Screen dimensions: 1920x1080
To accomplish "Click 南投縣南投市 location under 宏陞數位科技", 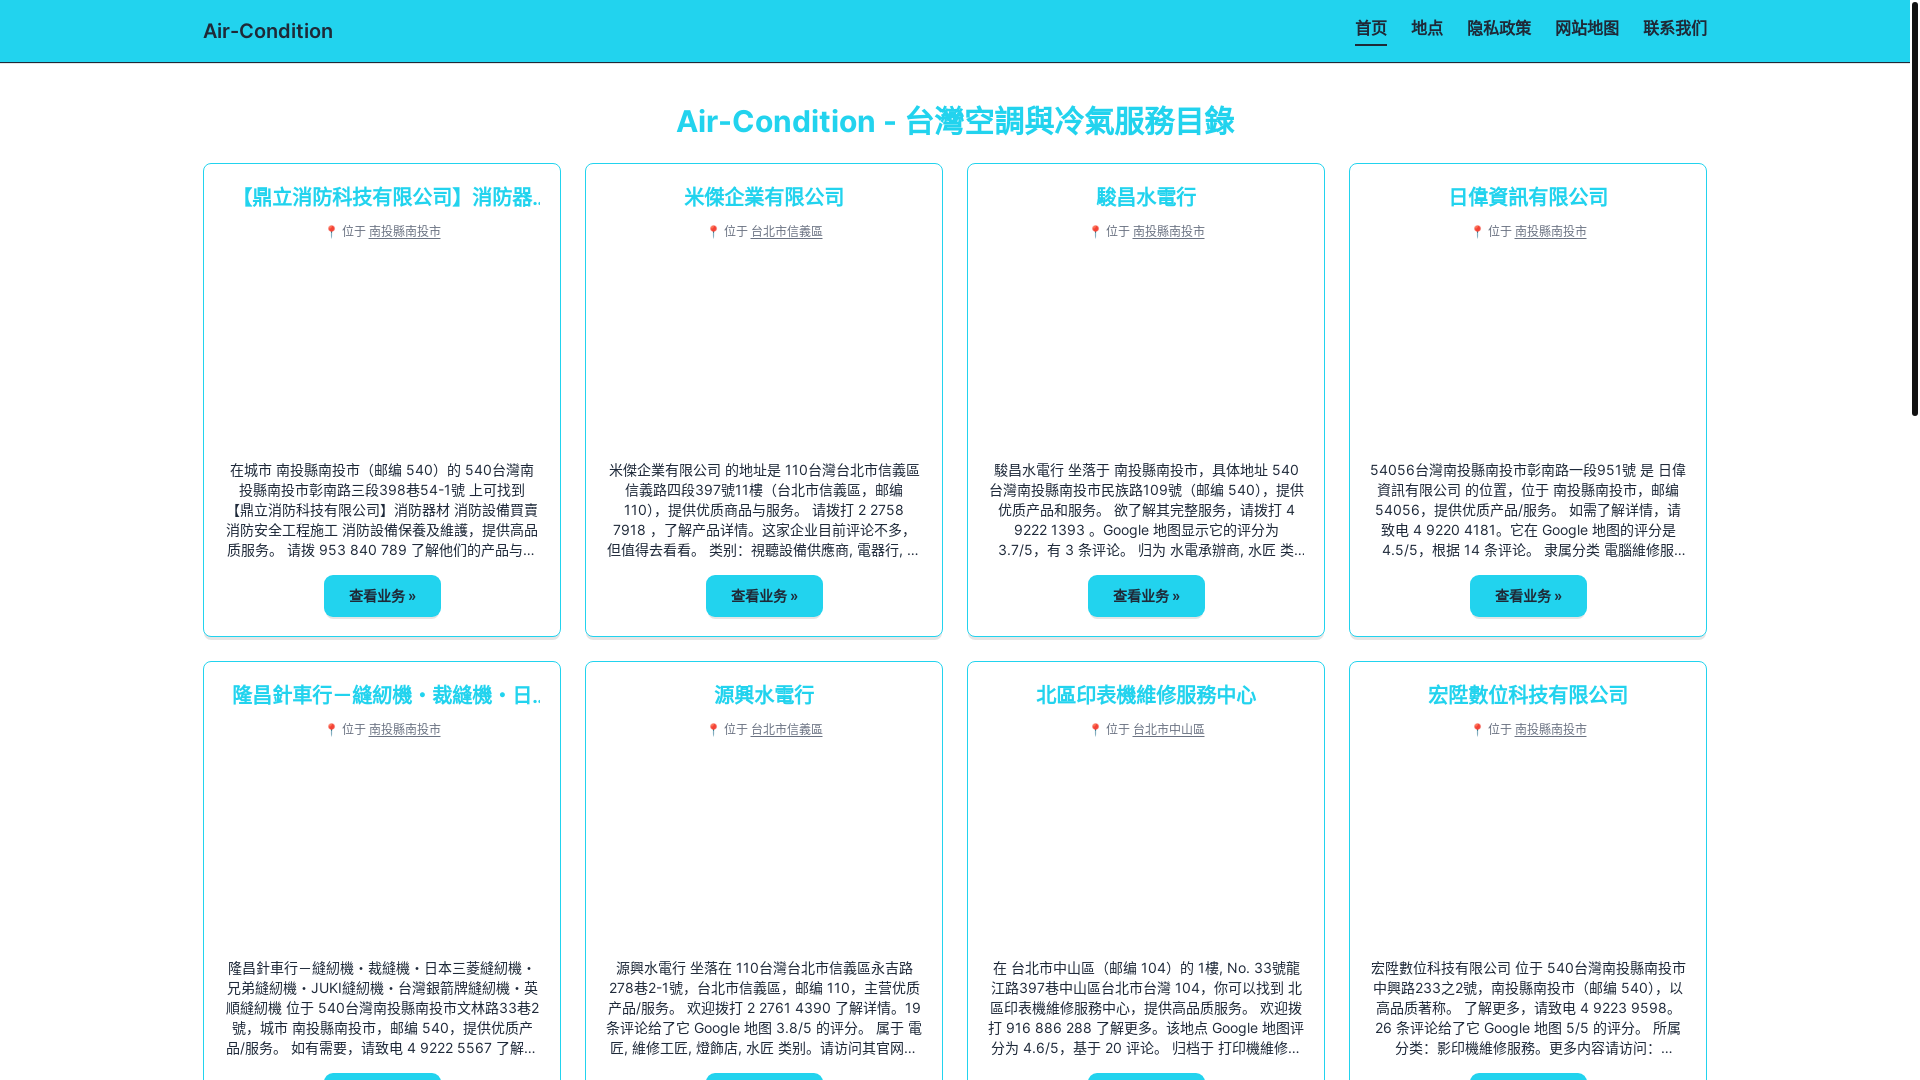I will pyautogui.click(x=1551, y=729).
